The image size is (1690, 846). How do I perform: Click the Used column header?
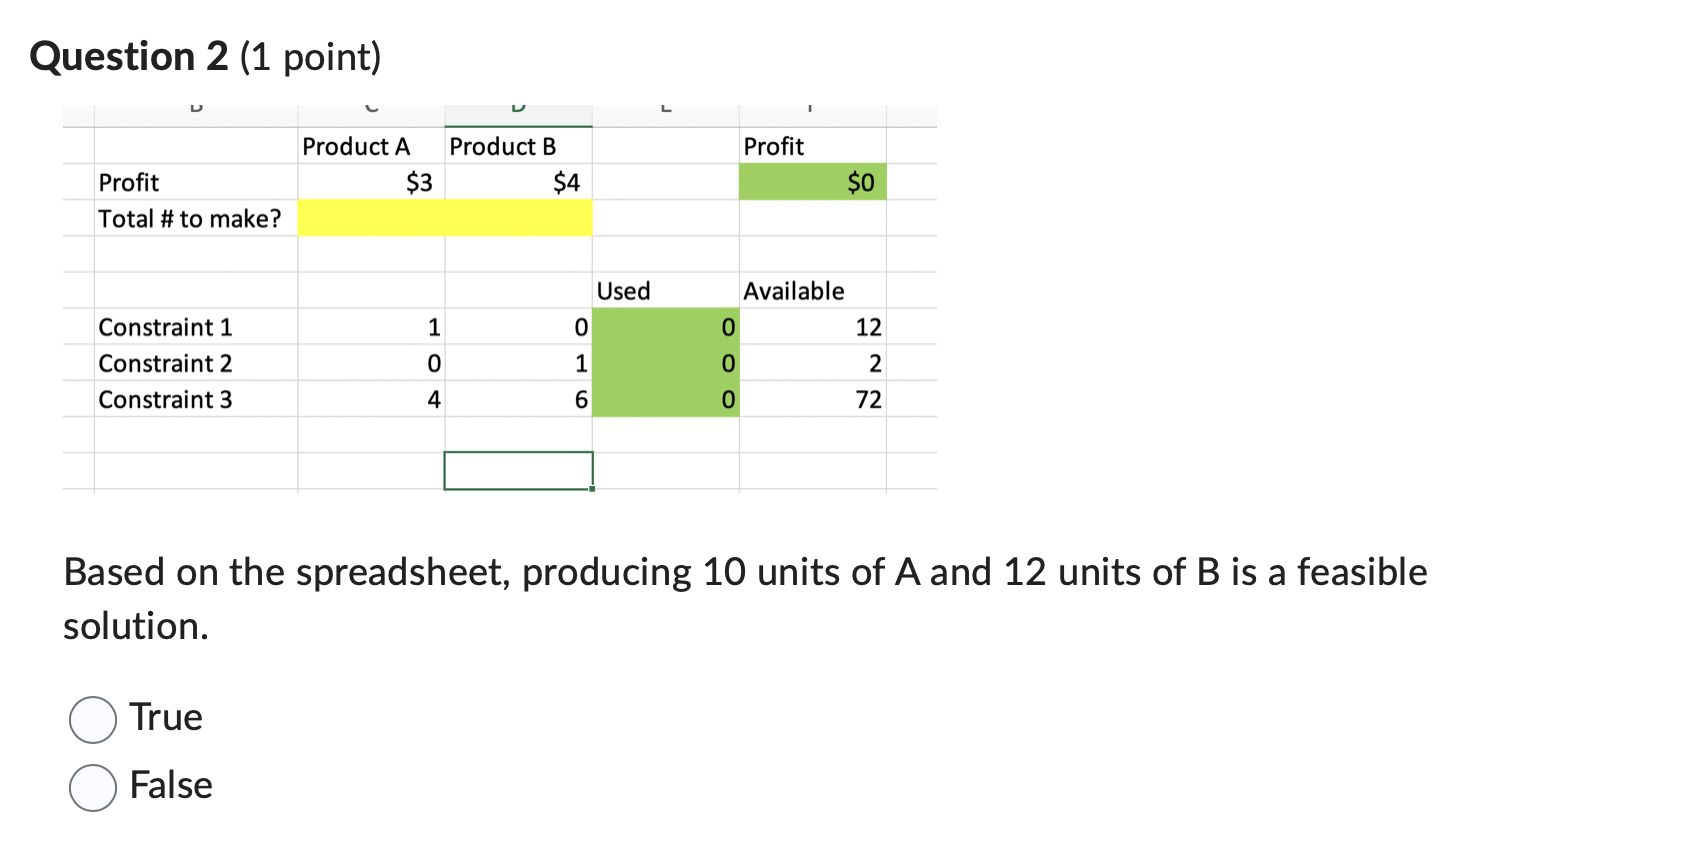[623, 291]
